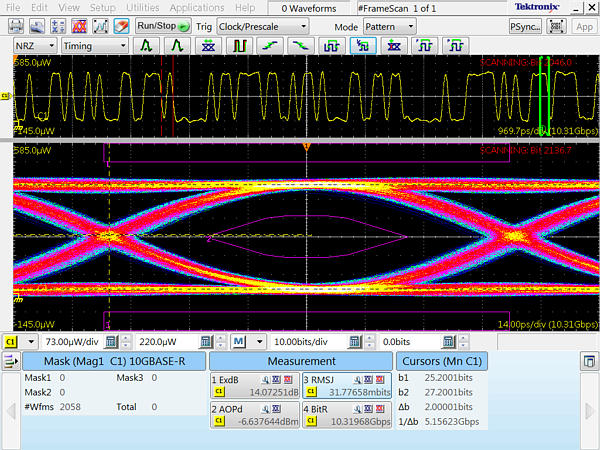Open the Timing measurement category dropdown
This screenshot has width=600, height=450.
95,46
